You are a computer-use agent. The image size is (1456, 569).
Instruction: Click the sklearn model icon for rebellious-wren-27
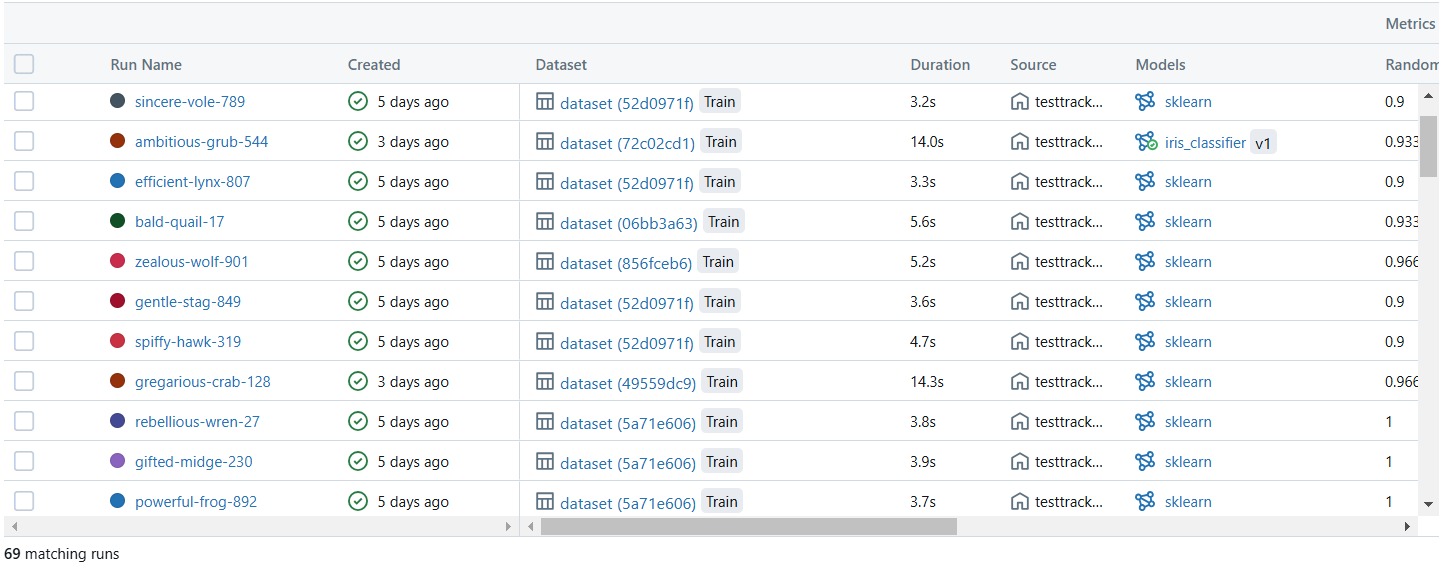pos(1145,422)
